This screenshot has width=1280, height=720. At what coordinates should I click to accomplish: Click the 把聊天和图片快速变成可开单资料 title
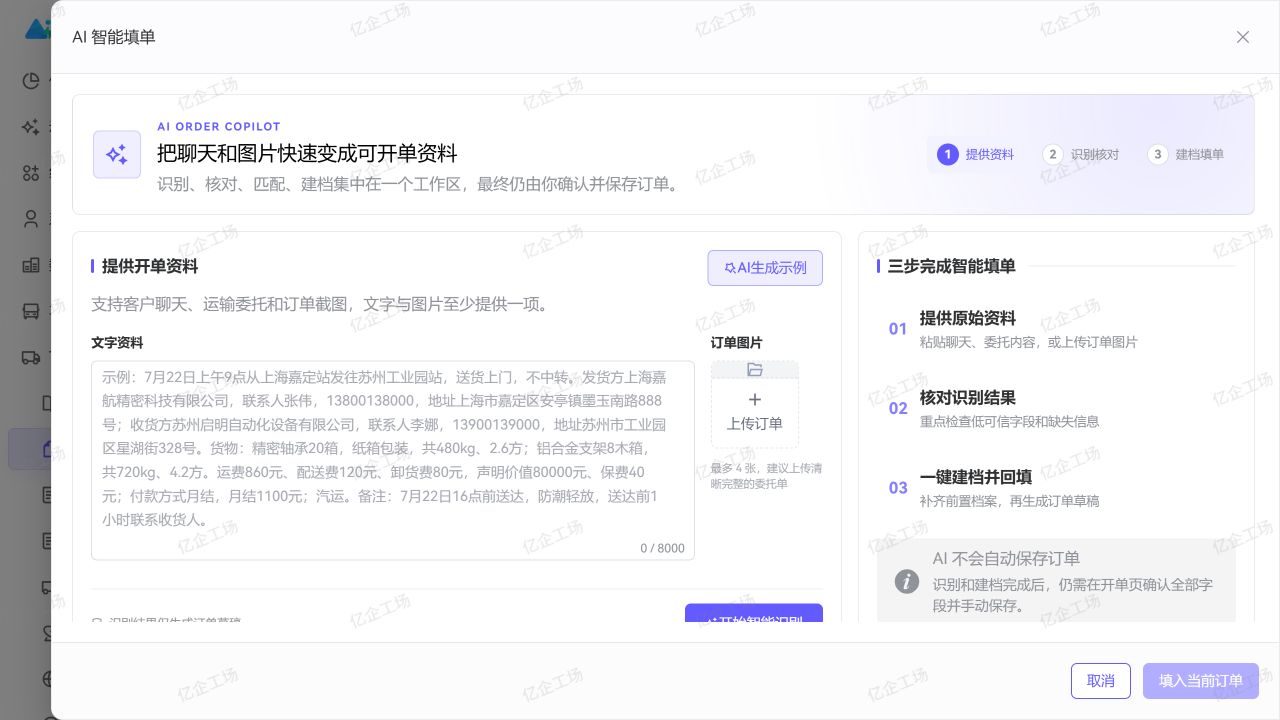point(307,154)
